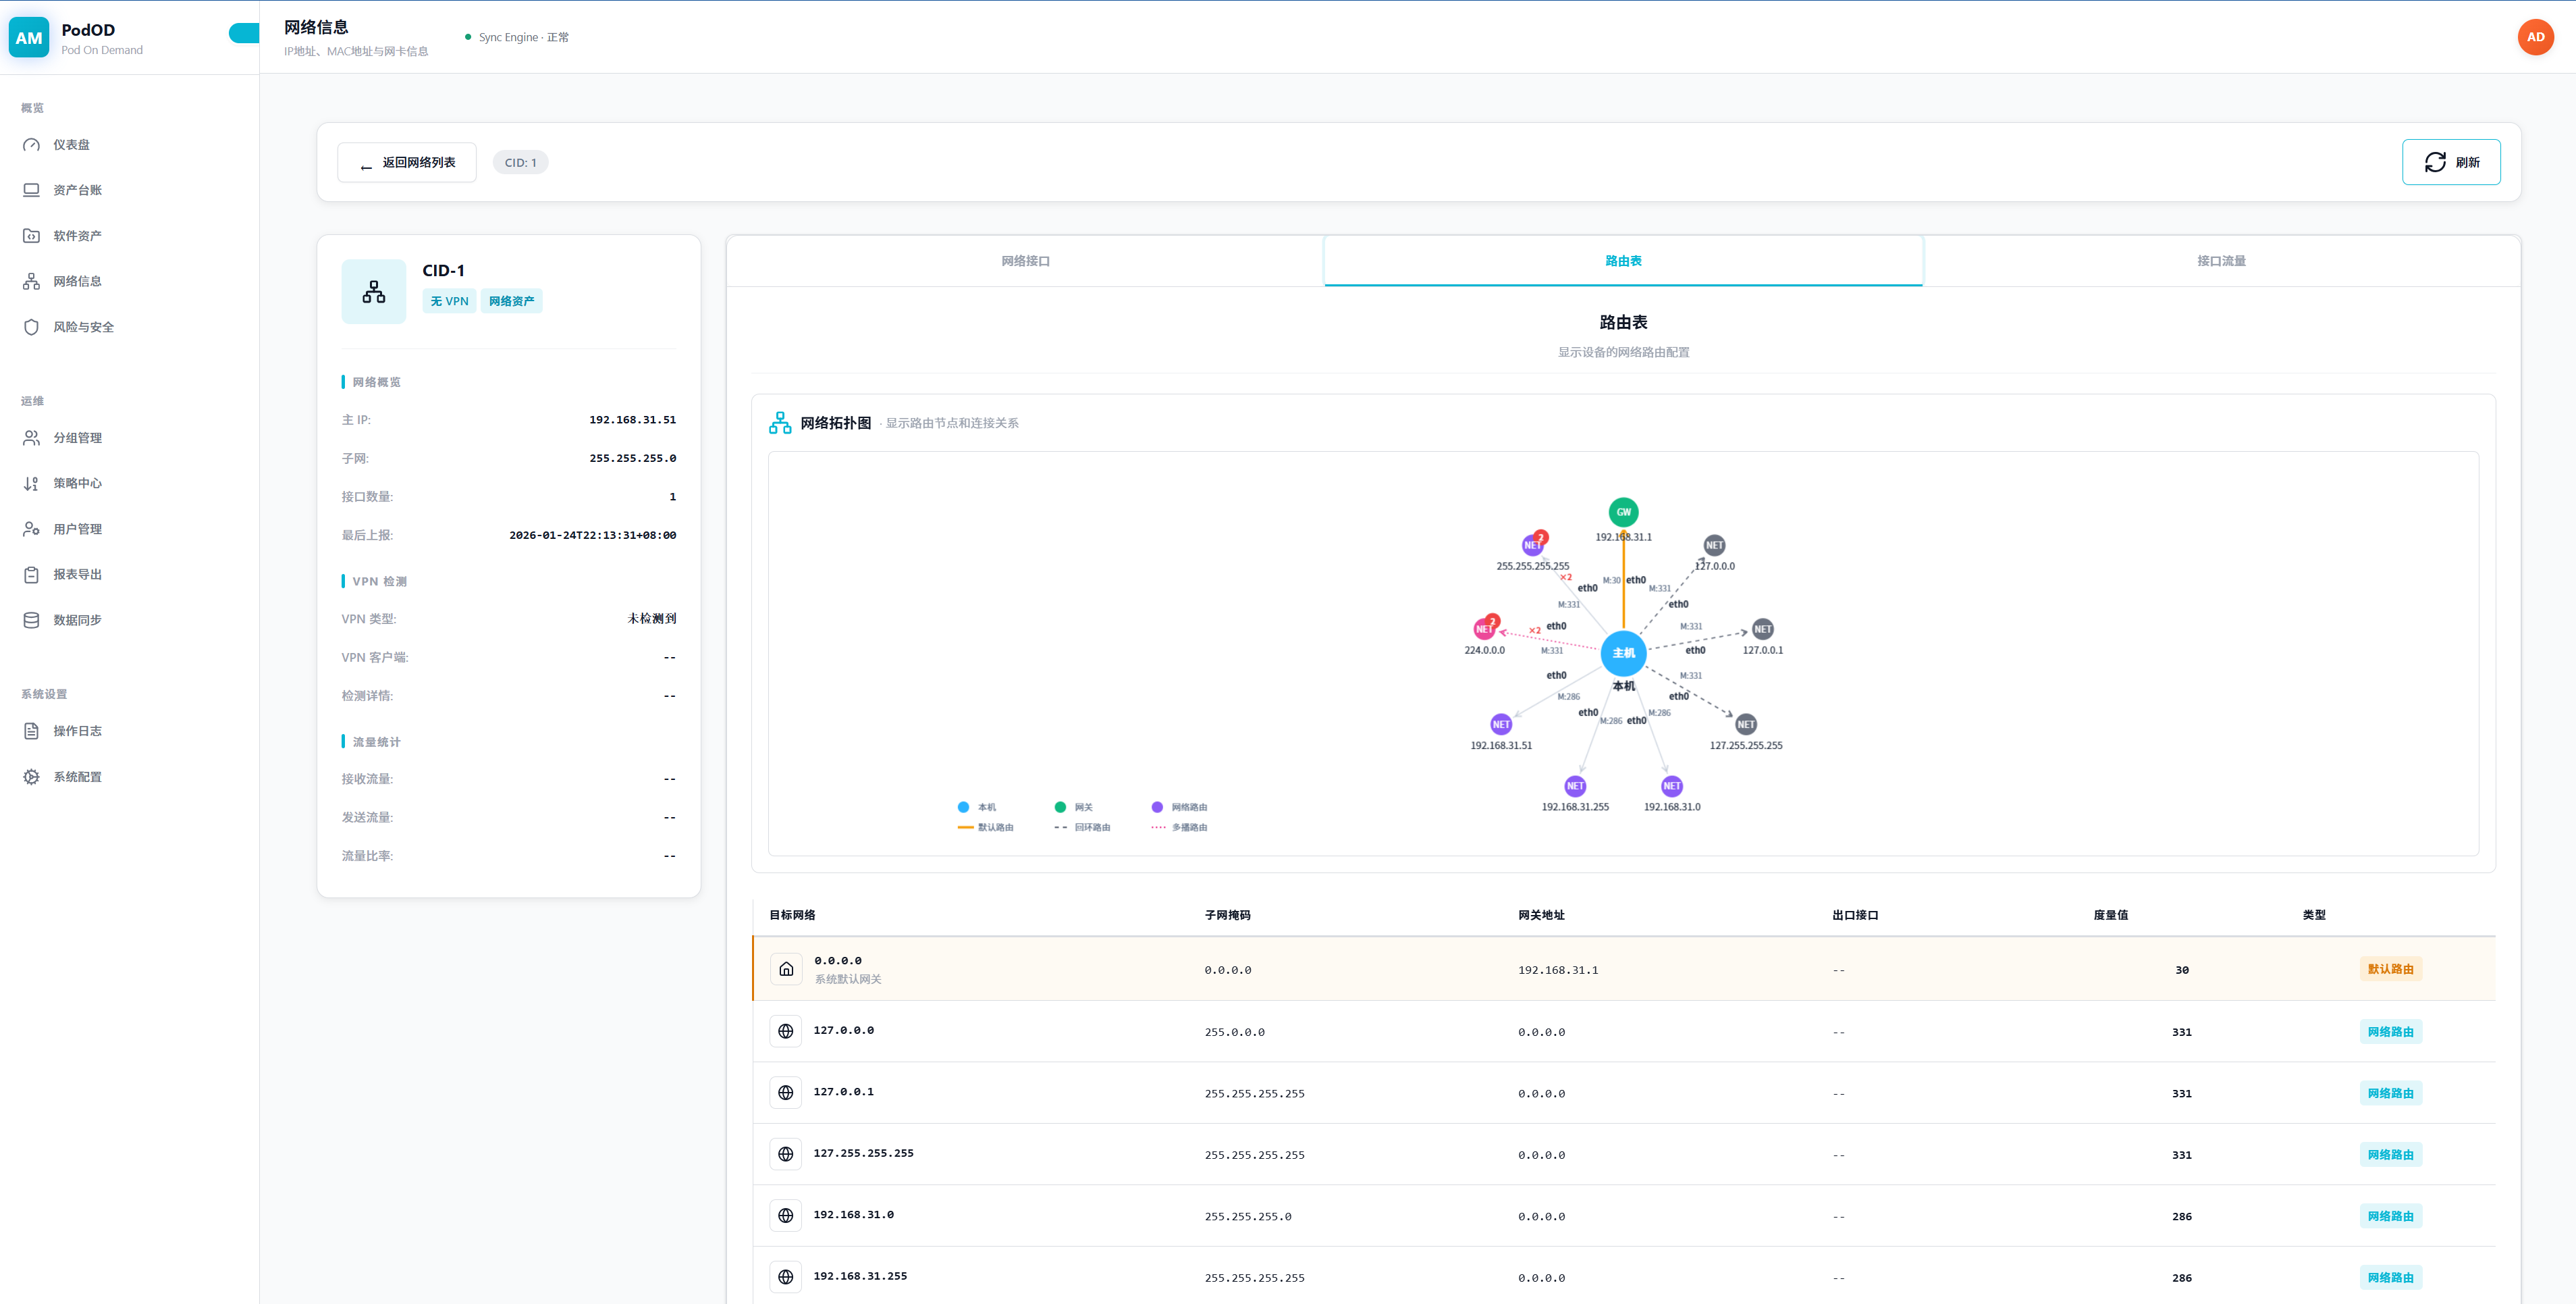Switch to the 接口流量 tab
The width and height of the screenshot is (2576, 1304).
2221,261
